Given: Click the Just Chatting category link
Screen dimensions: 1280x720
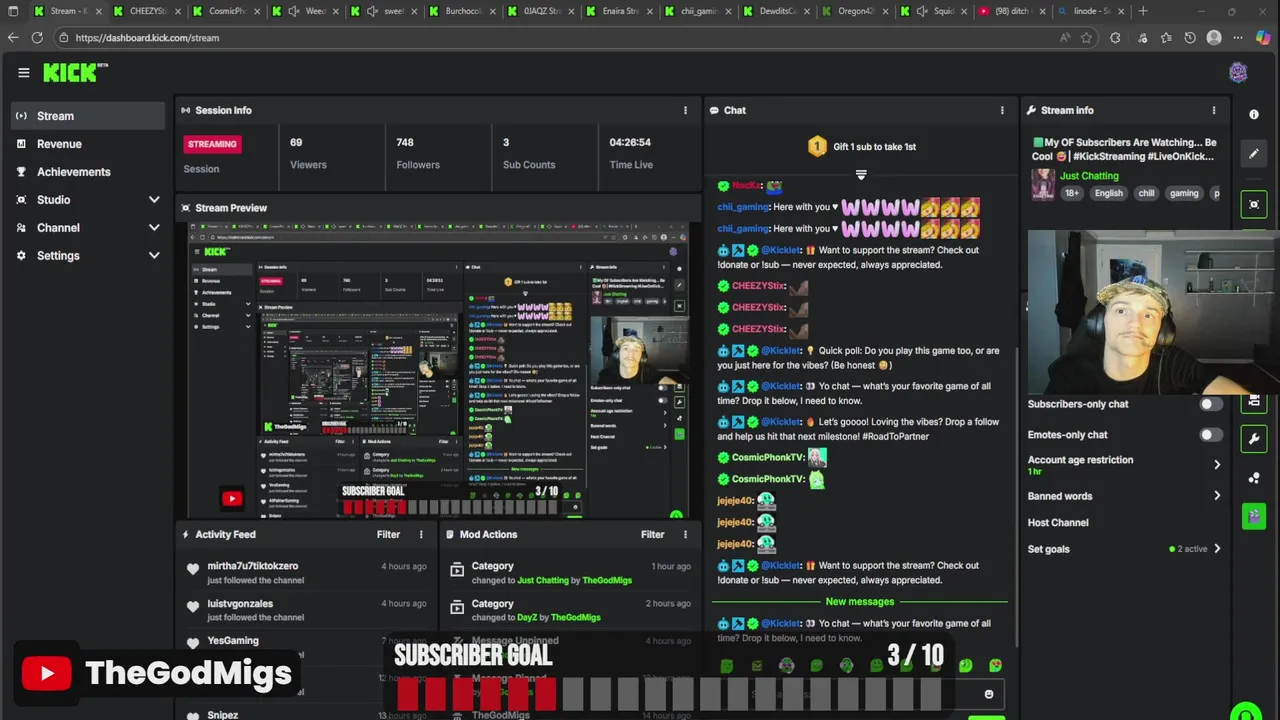Looking at the screenshot, I should [1089, 176].
